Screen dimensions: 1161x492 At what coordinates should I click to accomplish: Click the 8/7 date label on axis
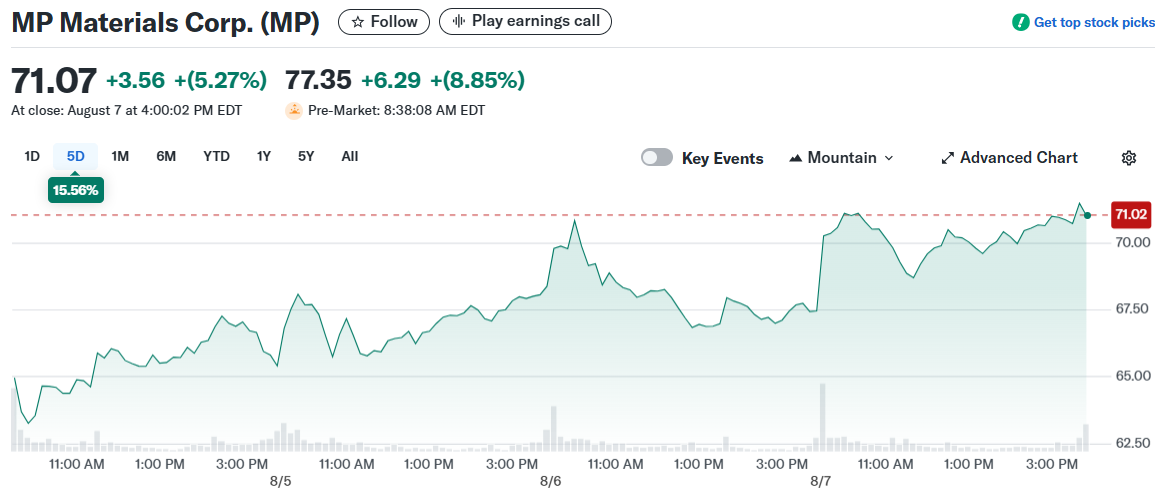(x=820, y=481)
